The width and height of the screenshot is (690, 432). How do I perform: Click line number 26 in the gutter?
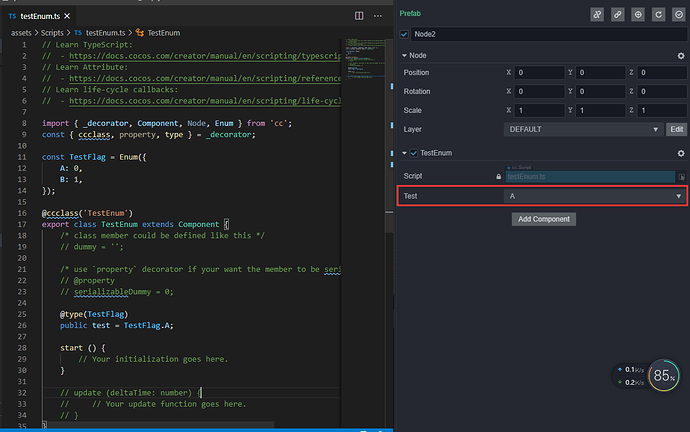[x=22, y=326]
